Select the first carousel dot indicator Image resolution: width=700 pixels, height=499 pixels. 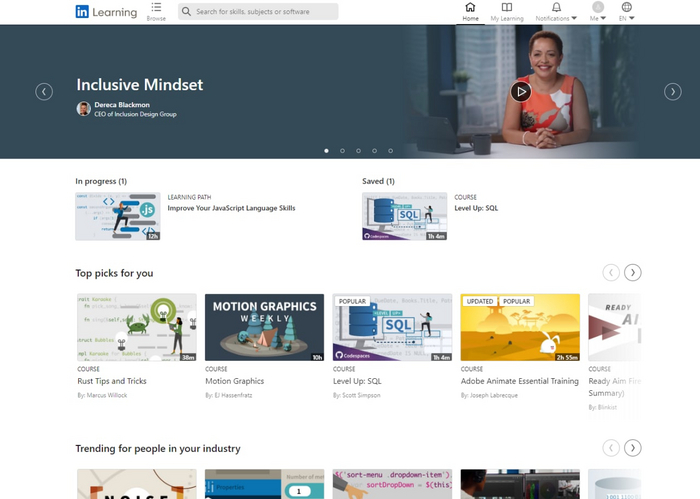pos(326,151)
